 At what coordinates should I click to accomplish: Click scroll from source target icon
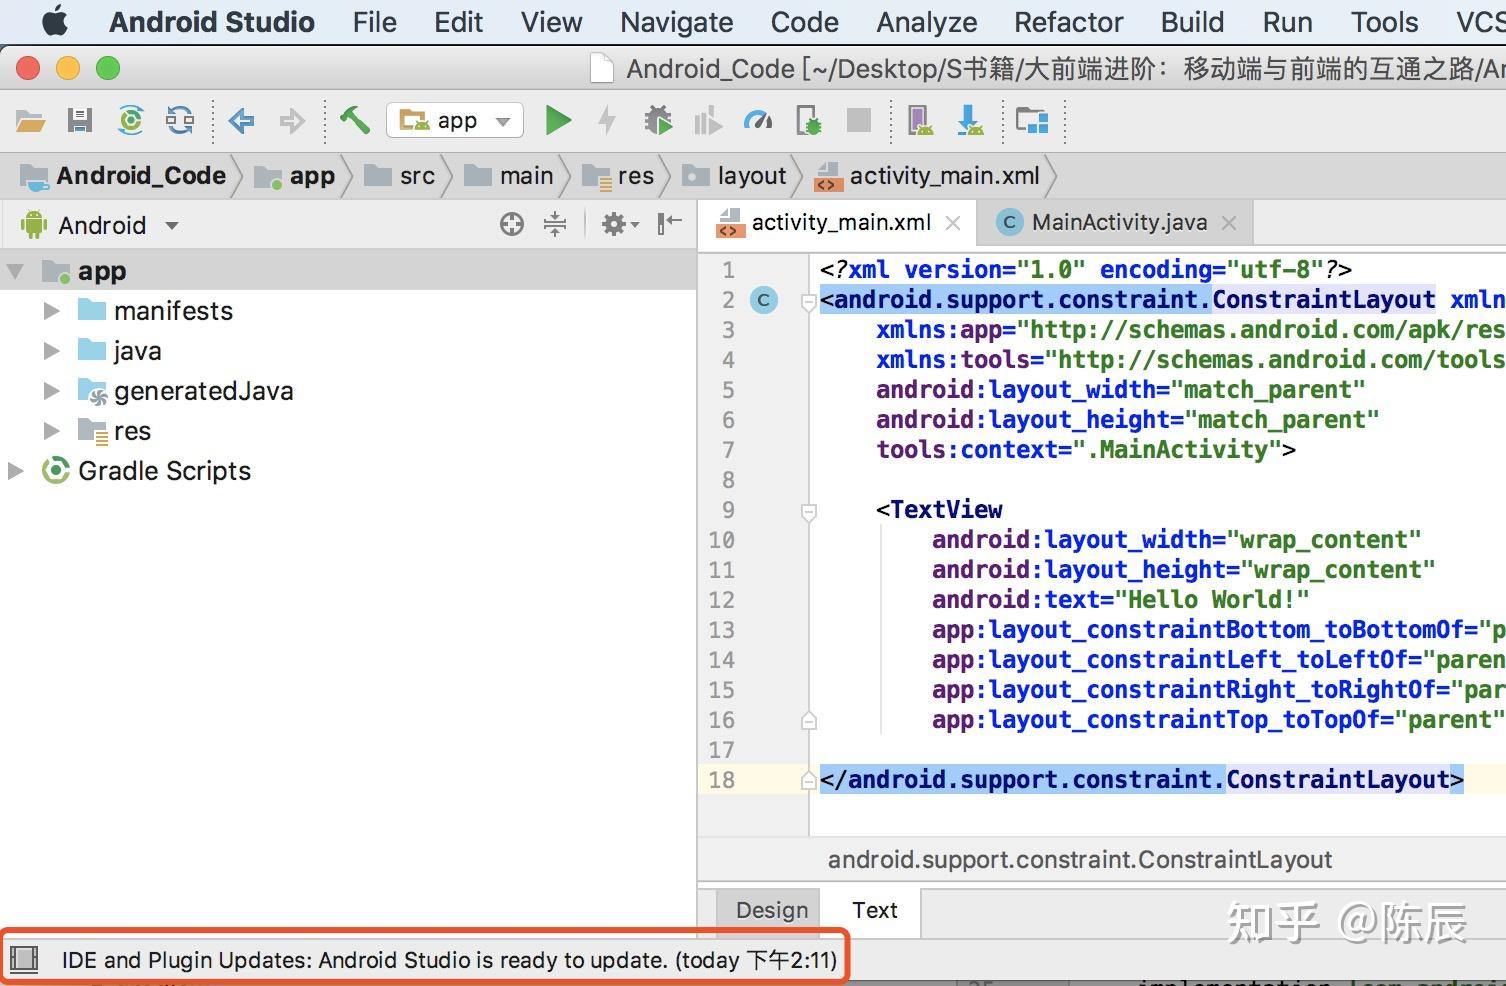click(512, 224)
